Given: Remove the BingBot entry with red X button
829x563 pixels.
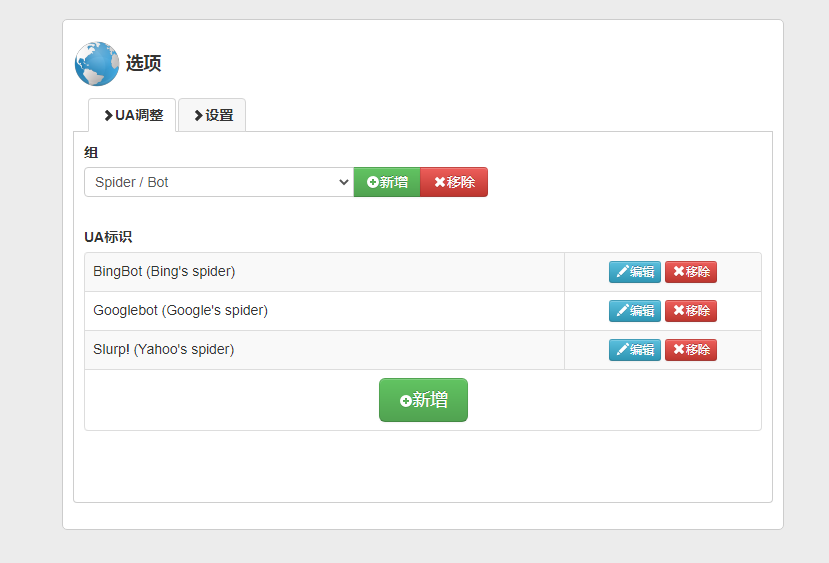Looking at the screenshot, I should coord(690,272).
